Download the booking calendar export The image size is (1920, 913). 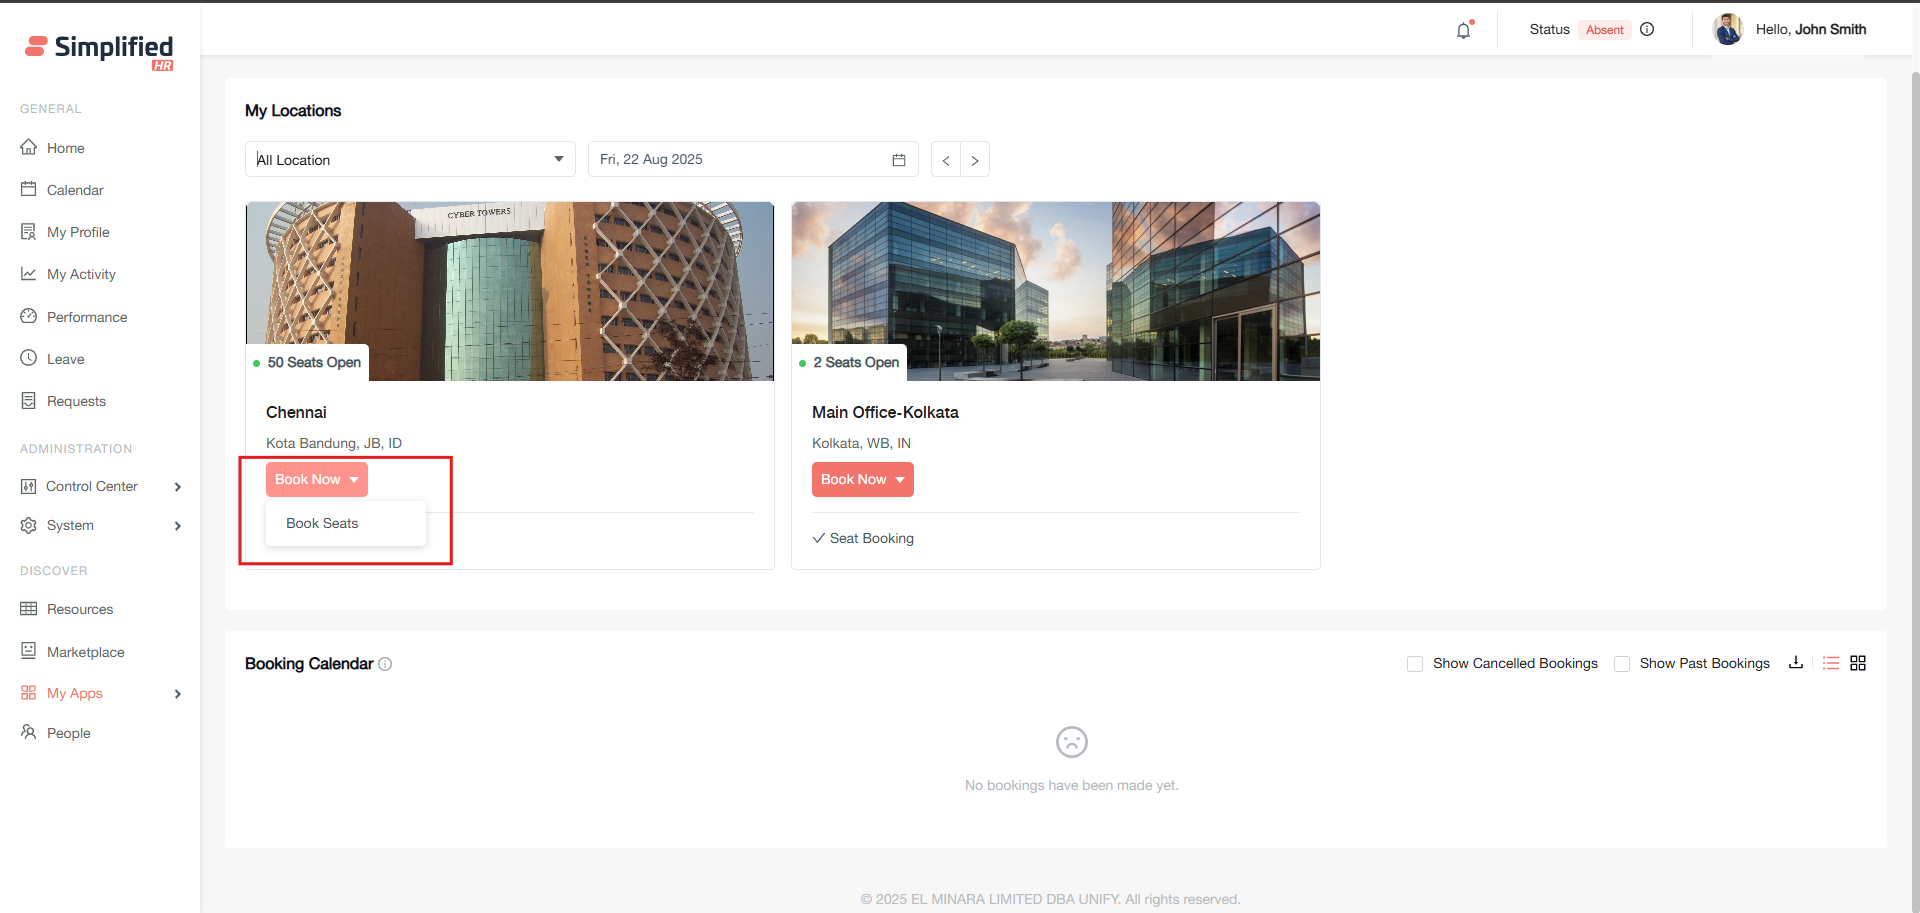(1796, 663)
